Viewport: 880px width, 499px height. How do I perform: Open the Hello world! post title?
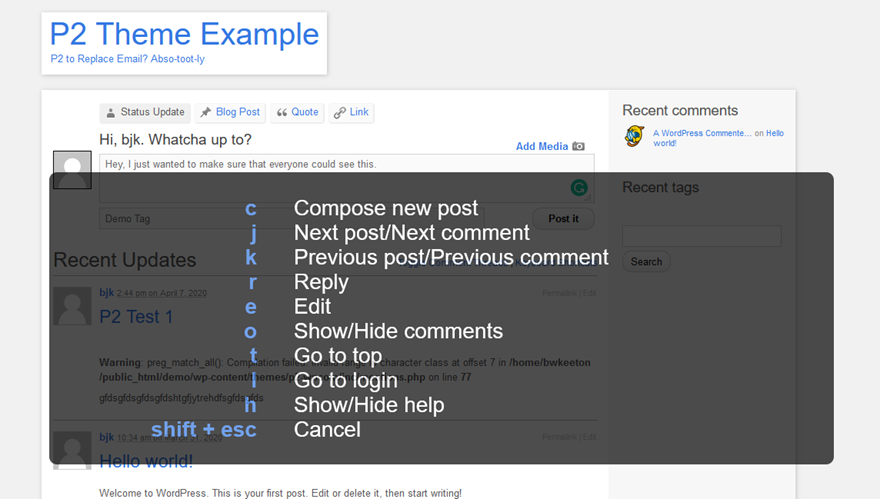pyautogui.click(x=146, y=461)
